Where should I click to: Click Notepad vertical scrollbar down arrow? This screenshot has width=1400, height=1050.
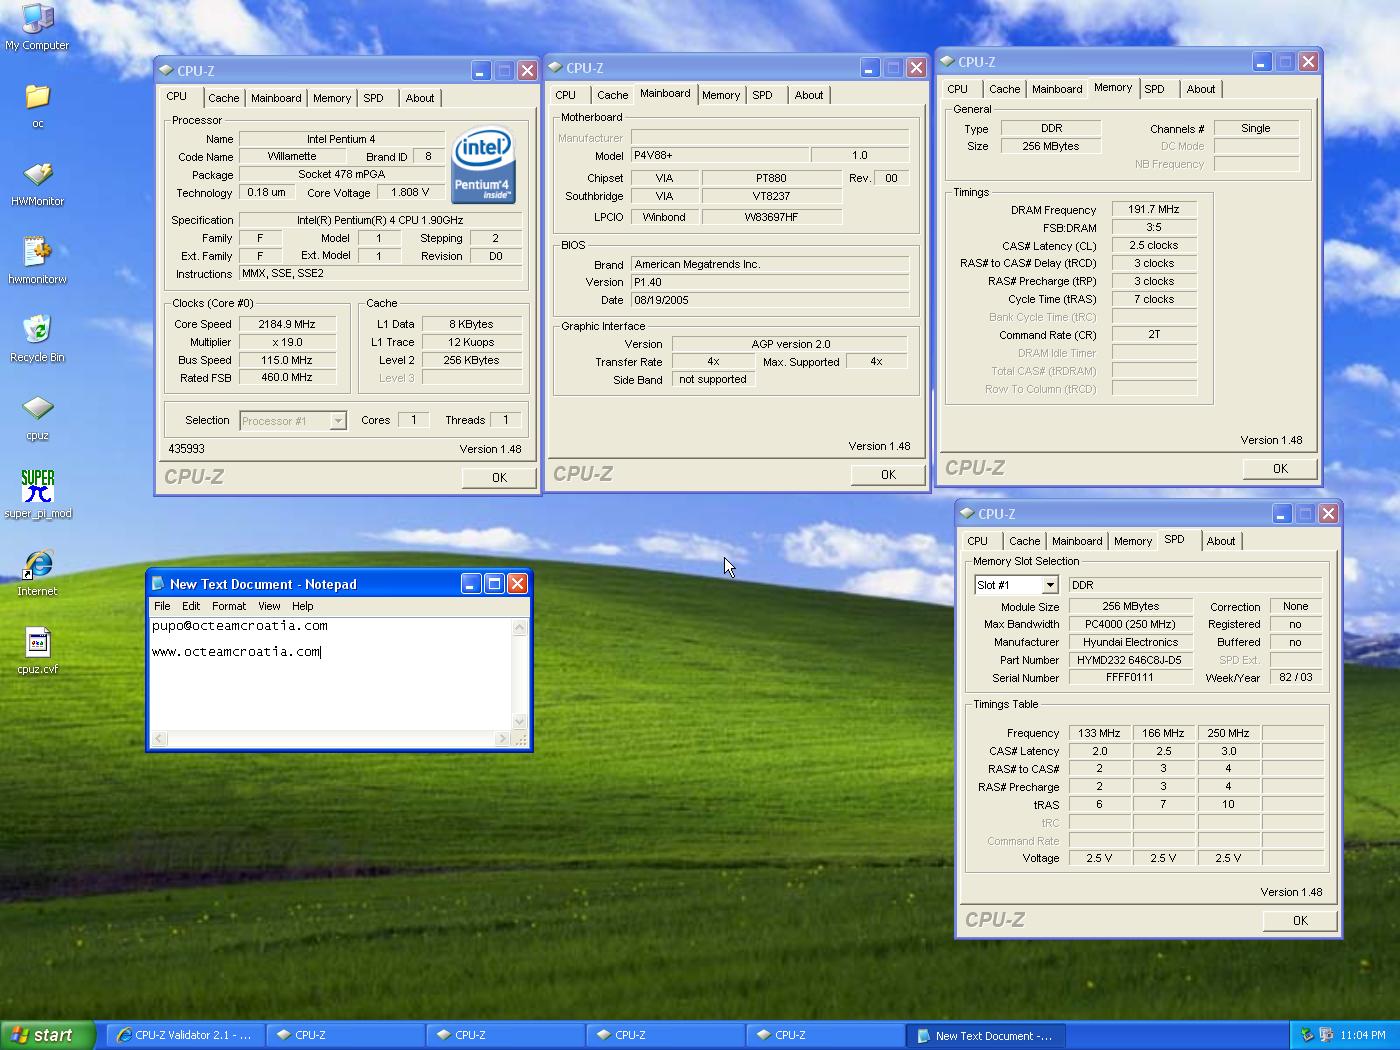(519, 721)
